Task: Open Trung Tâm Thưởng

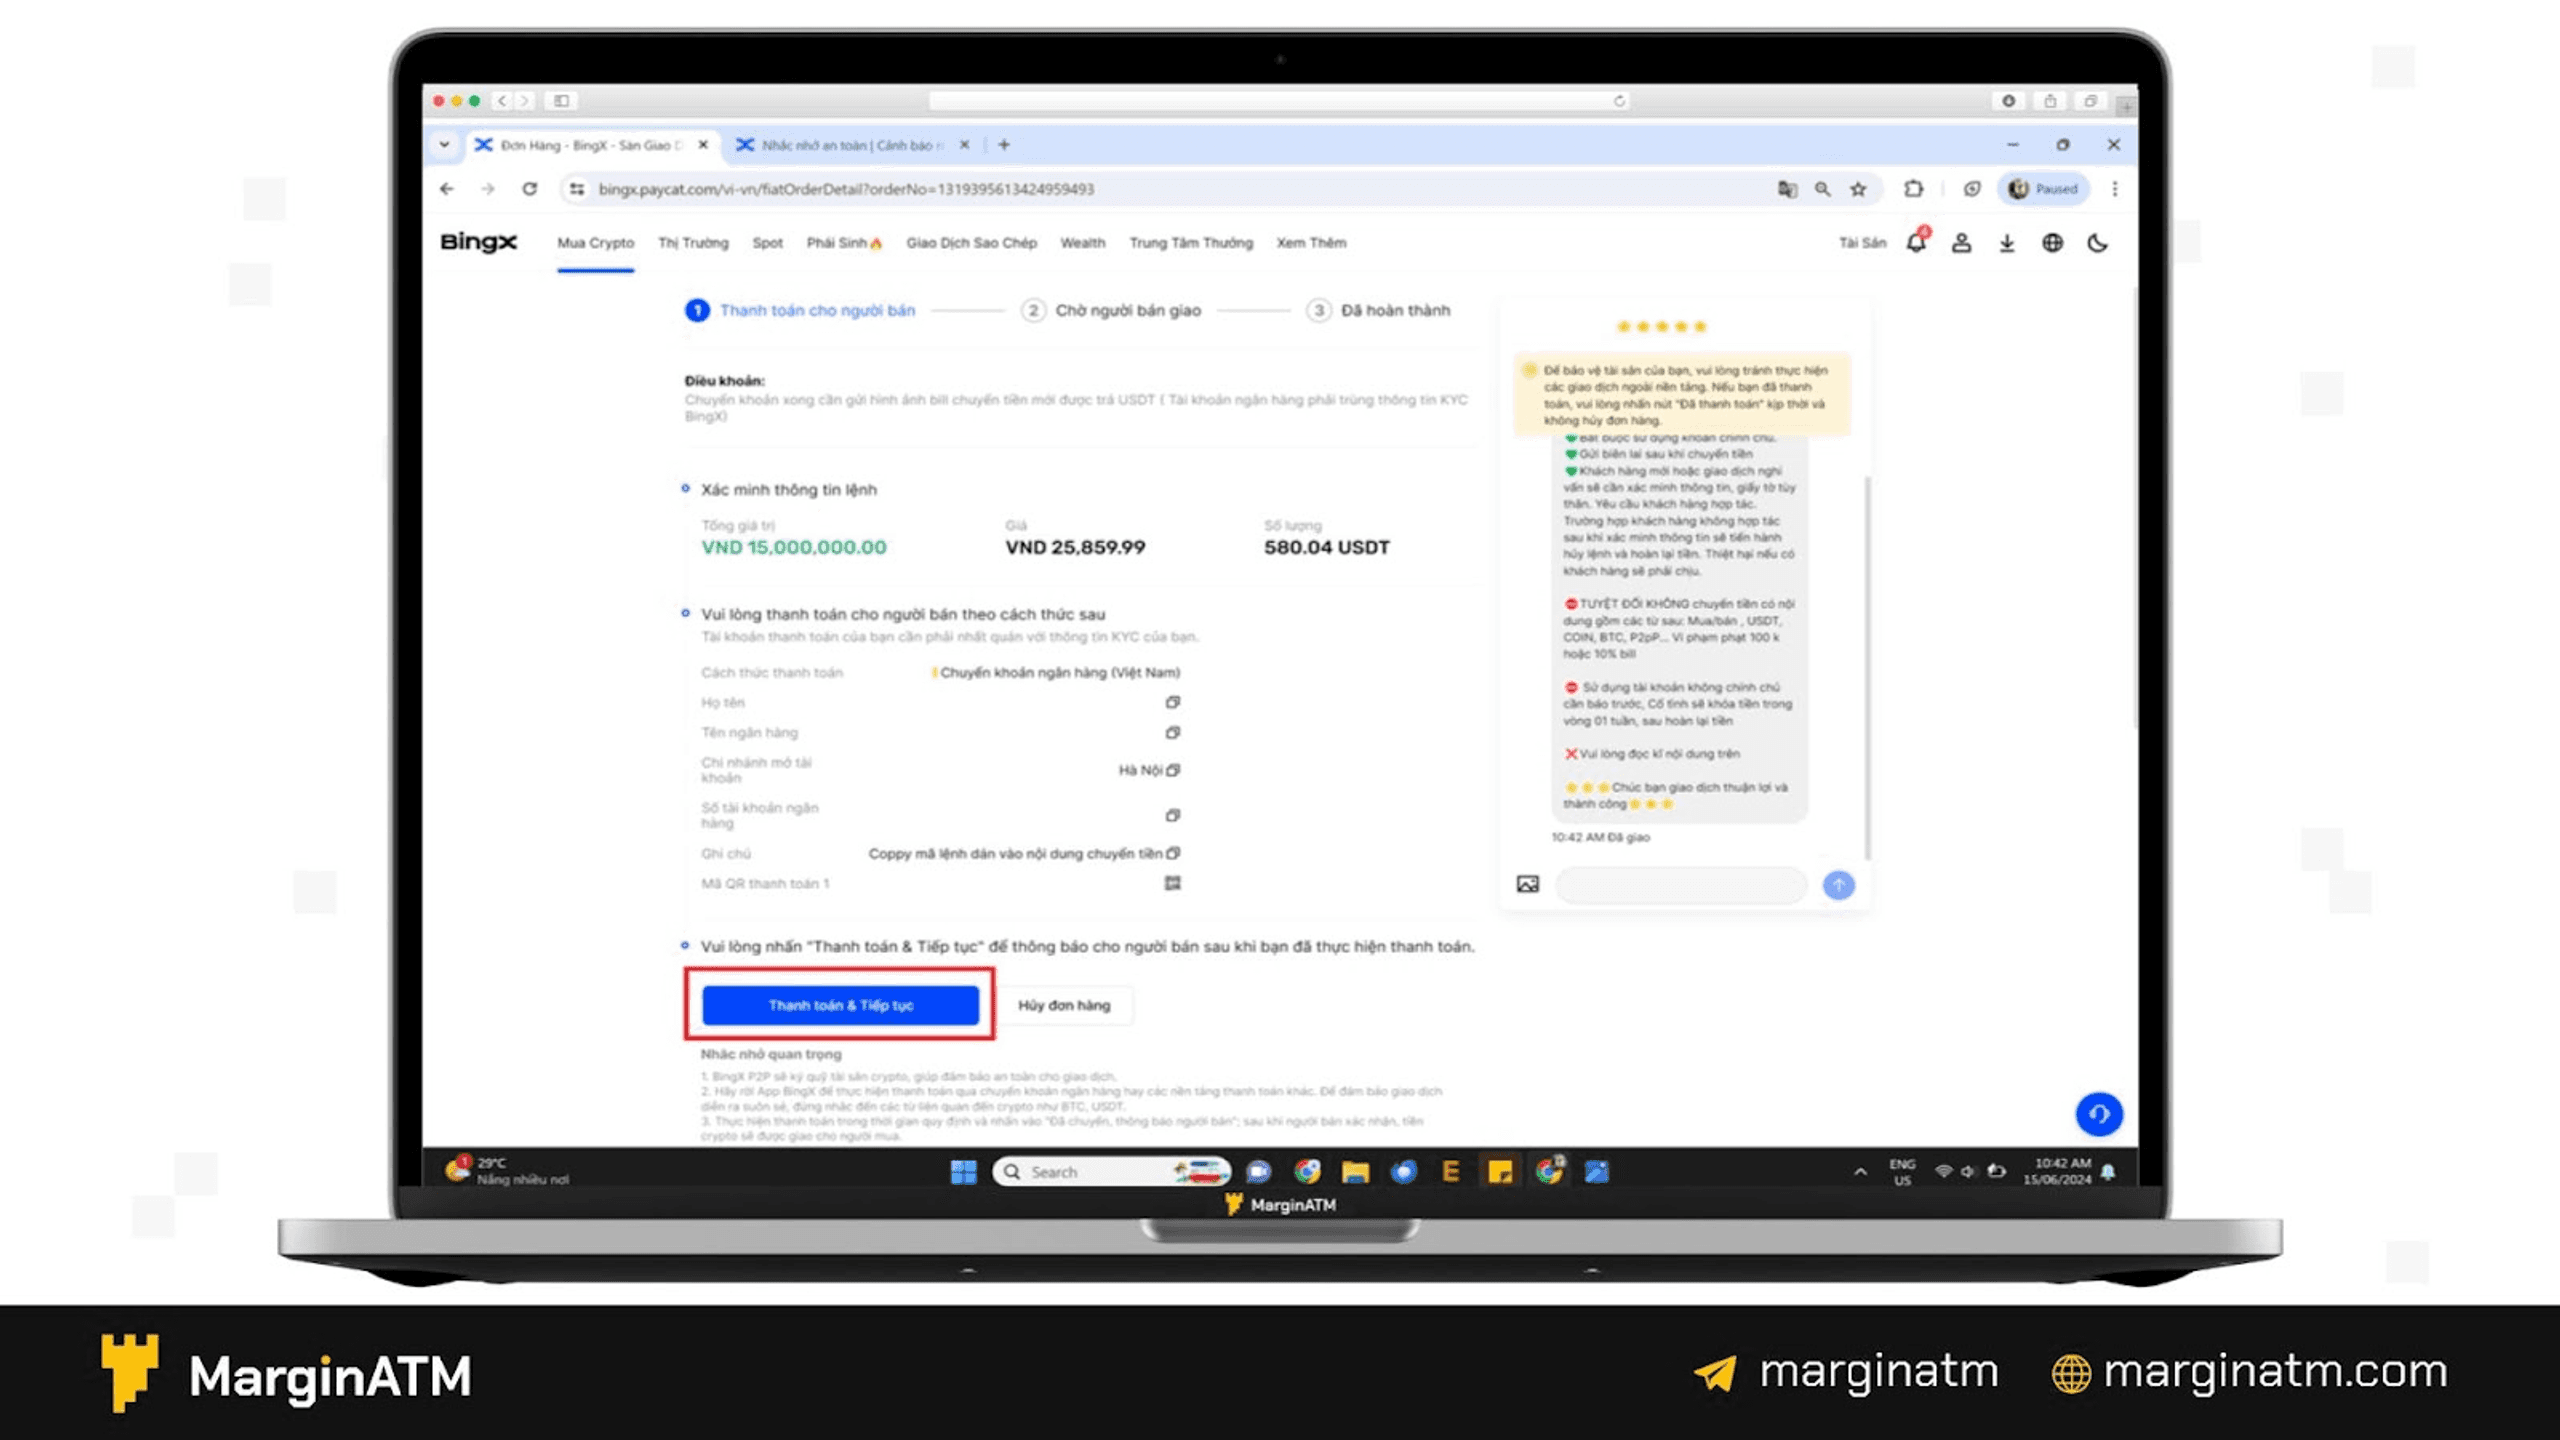Action: [x=1191, y=243]
